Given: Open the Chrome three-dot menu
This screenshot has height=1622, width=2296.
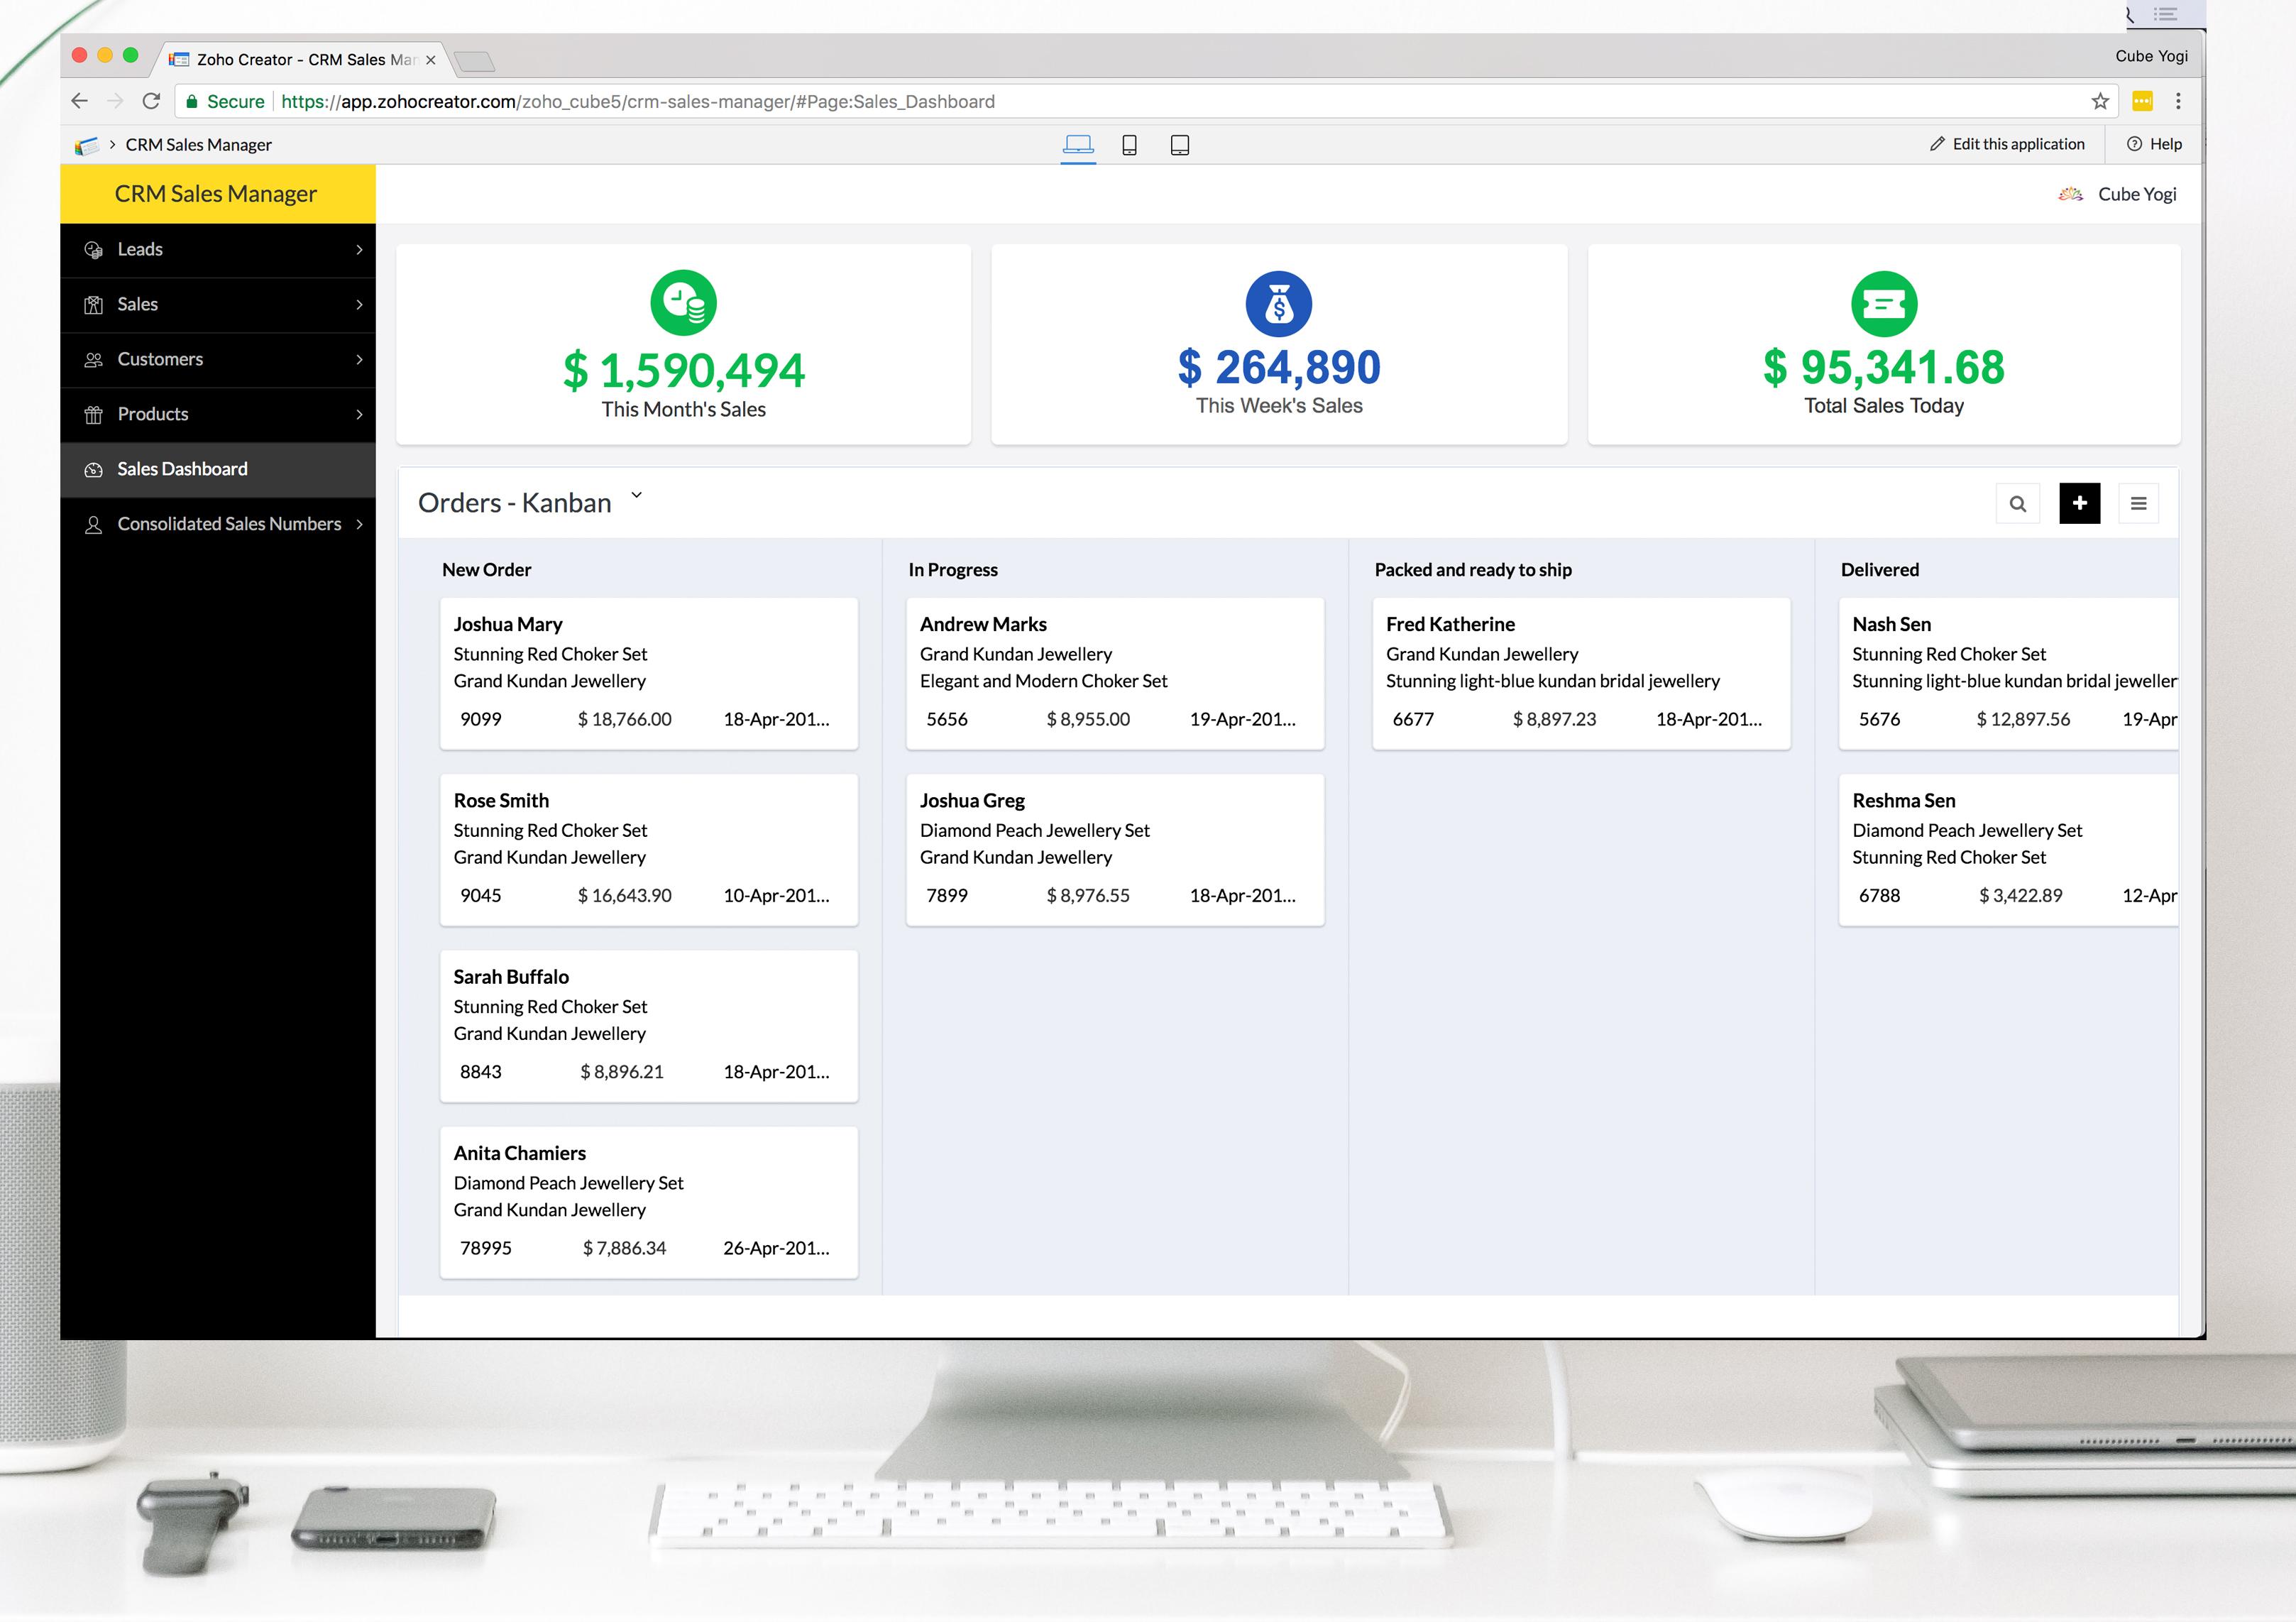Looking at the screenshot, I should 2178,101.
